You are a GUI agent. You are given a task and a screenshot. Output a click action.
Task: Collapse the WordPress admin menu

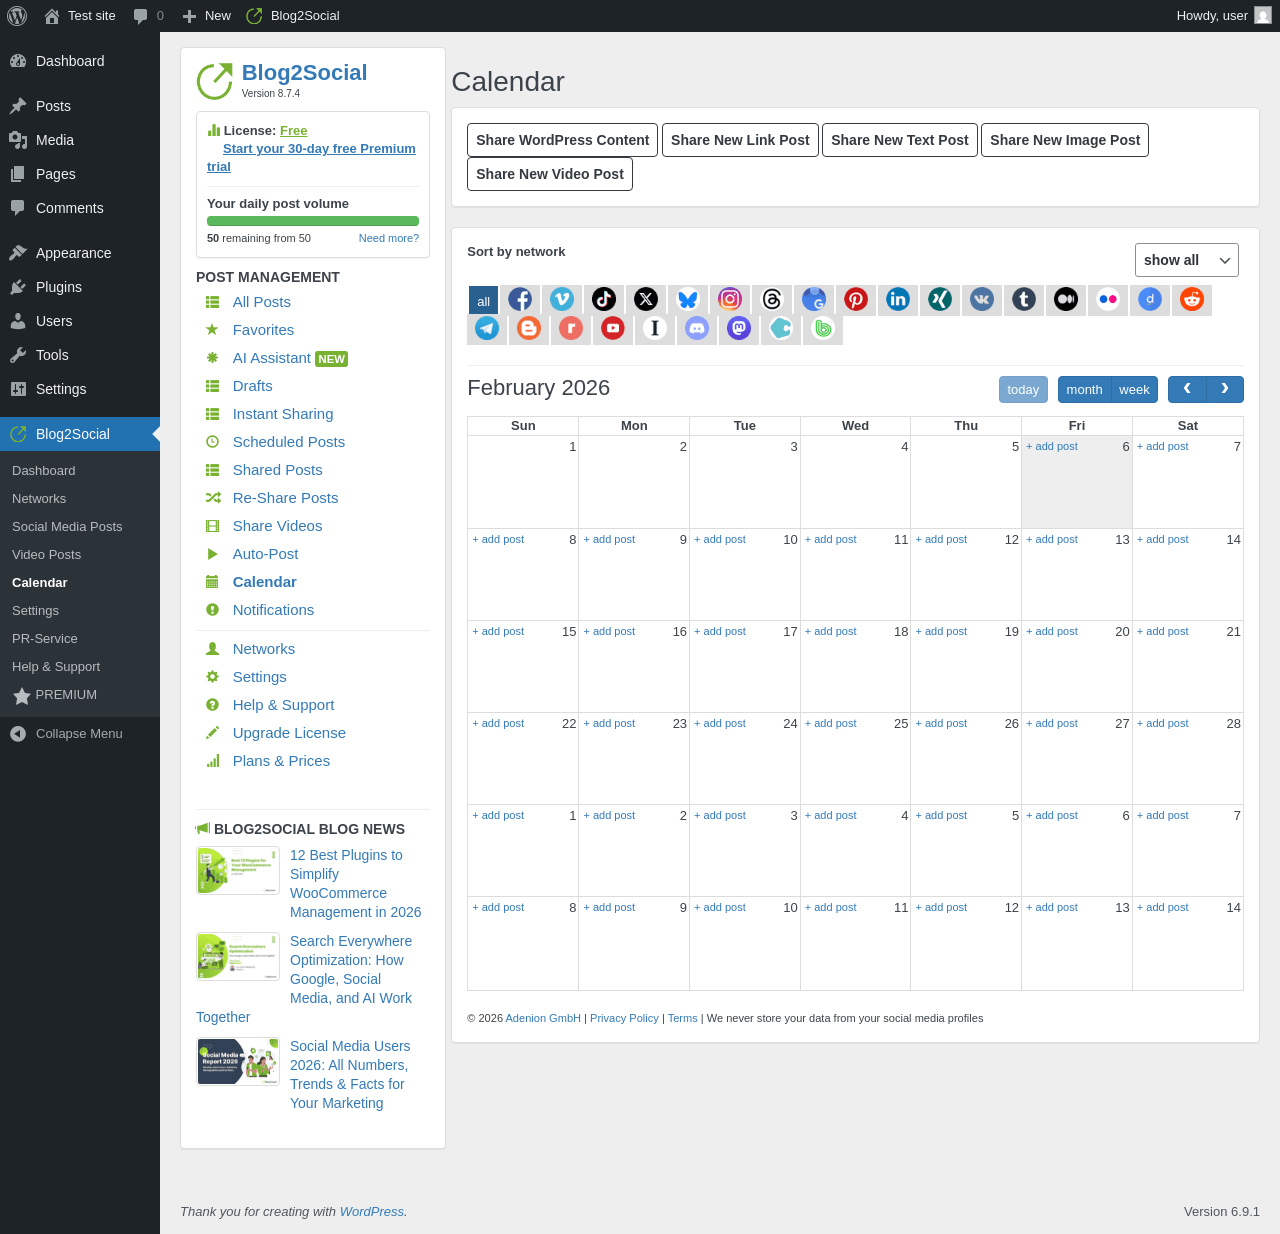pos(79,734)
